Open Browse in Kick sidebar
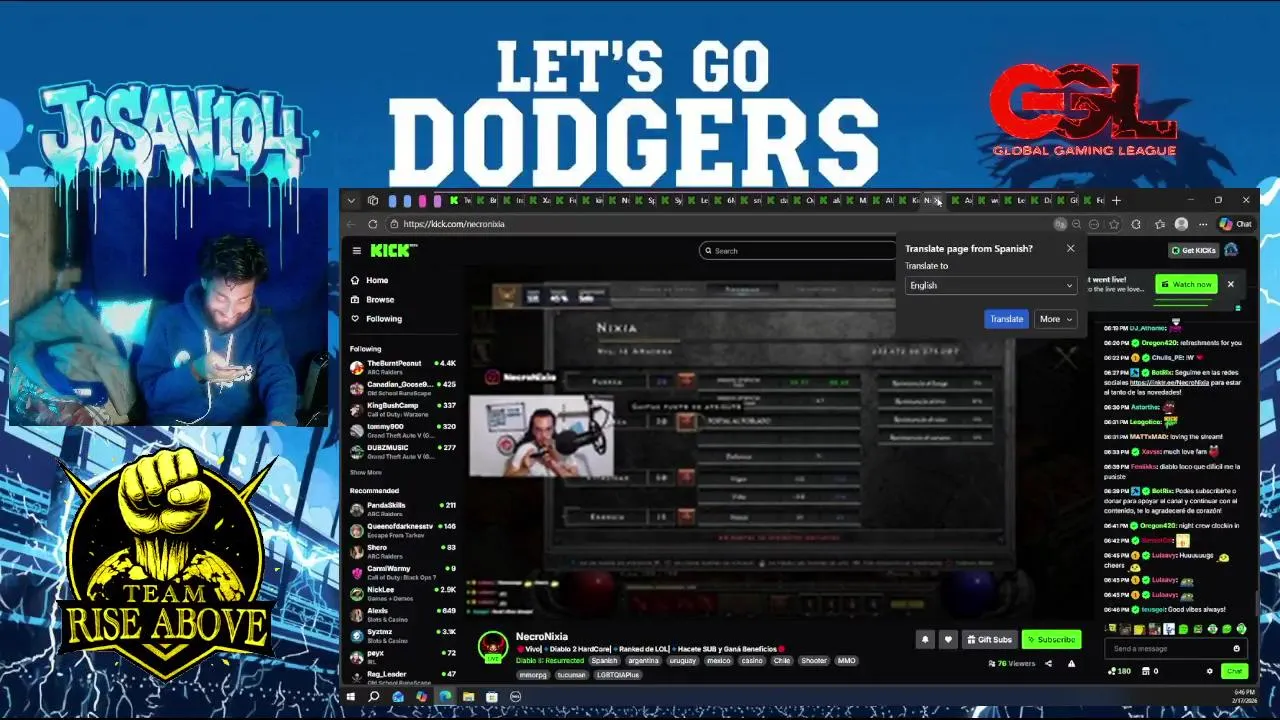The width and height of the screenshot is (1280, 720). (380, 299)
